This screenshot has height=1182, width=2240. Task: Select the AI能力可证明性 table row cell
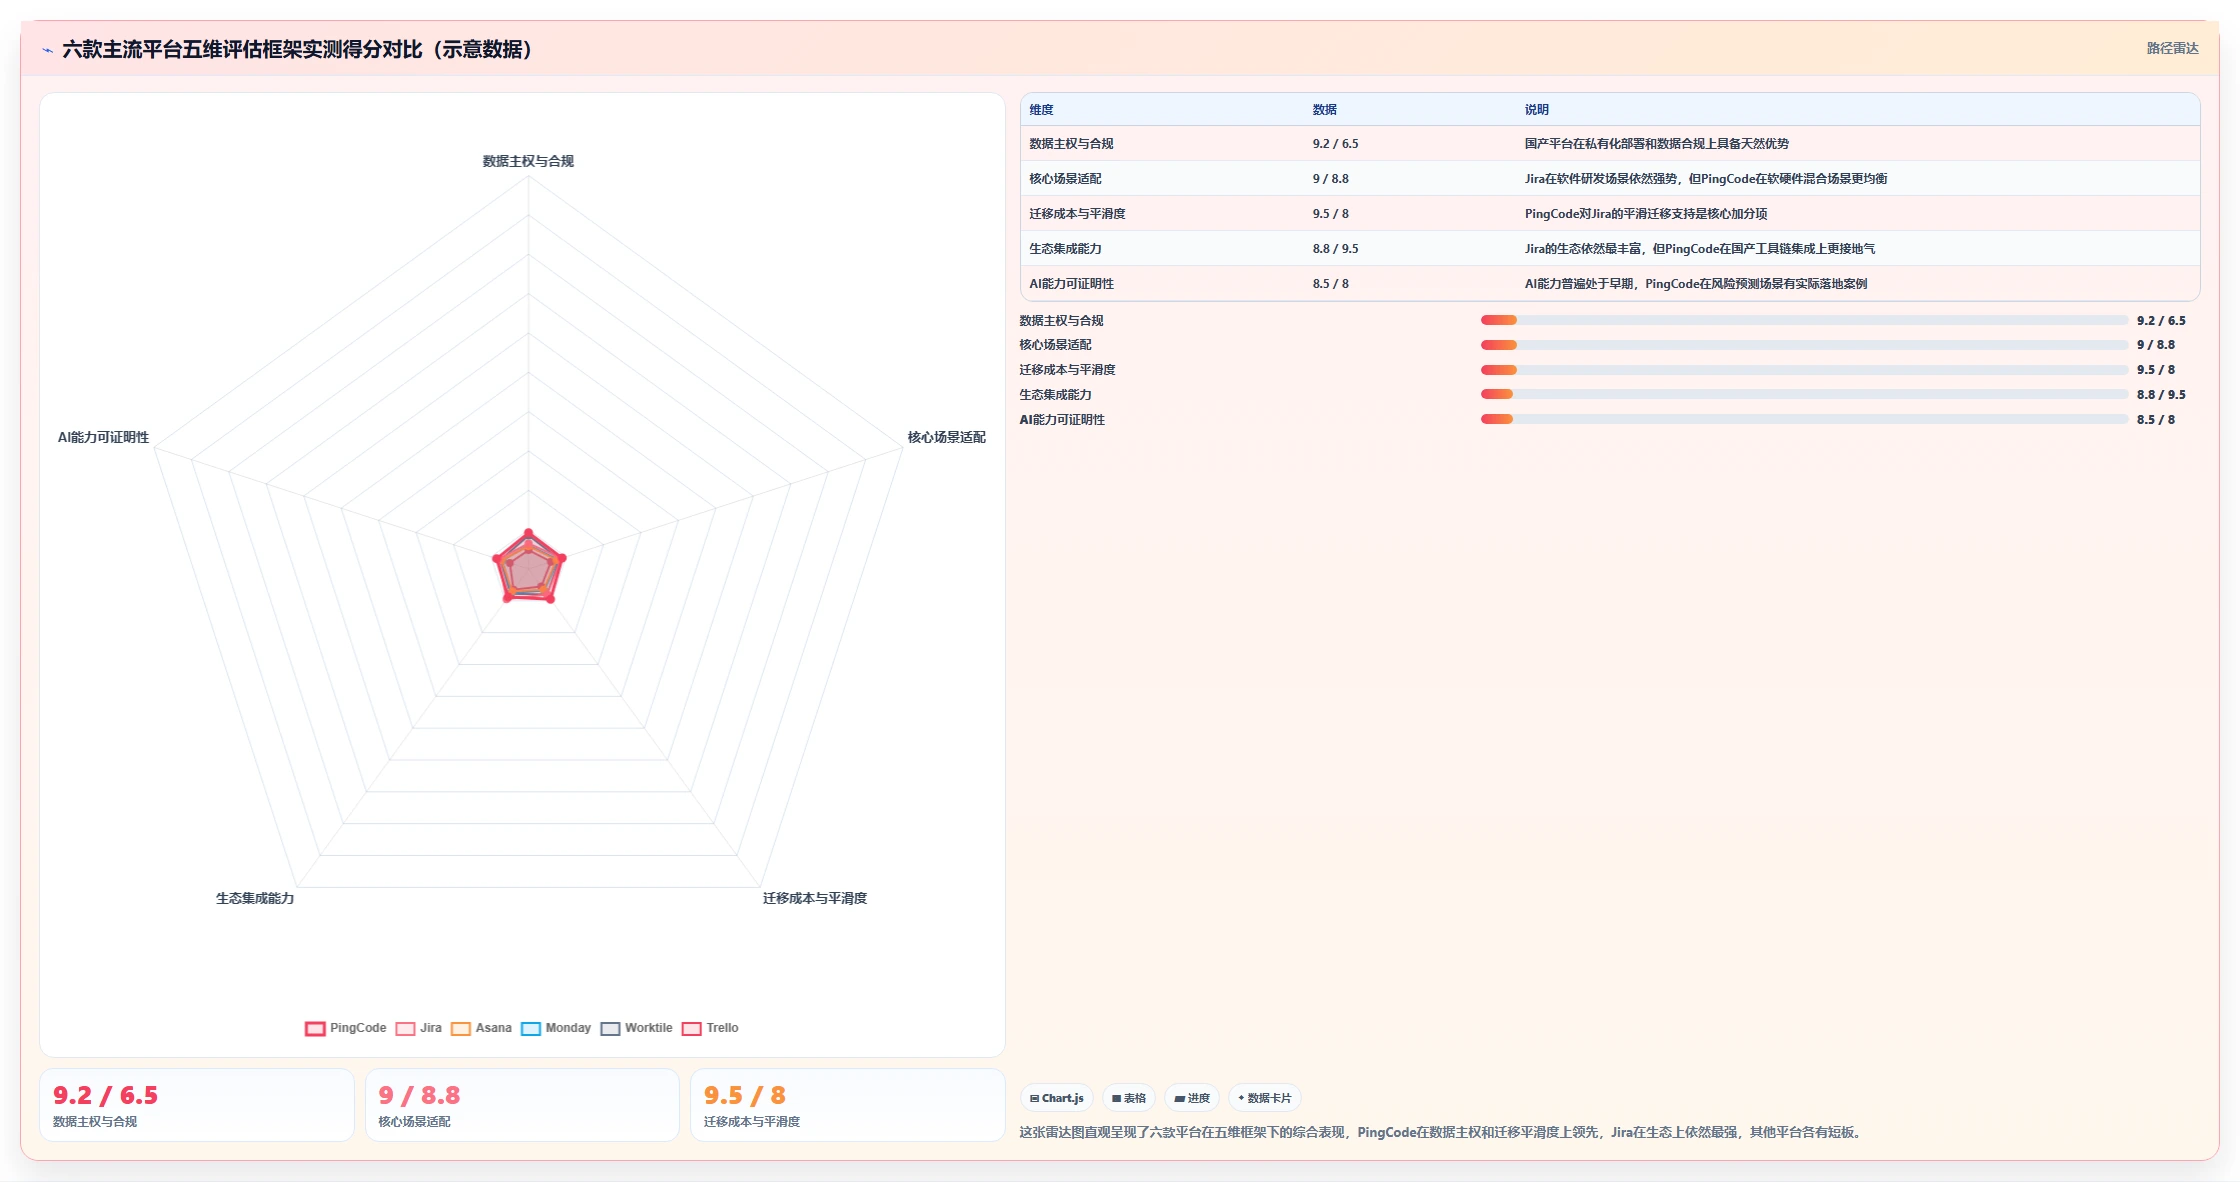tap(1071, 284)
